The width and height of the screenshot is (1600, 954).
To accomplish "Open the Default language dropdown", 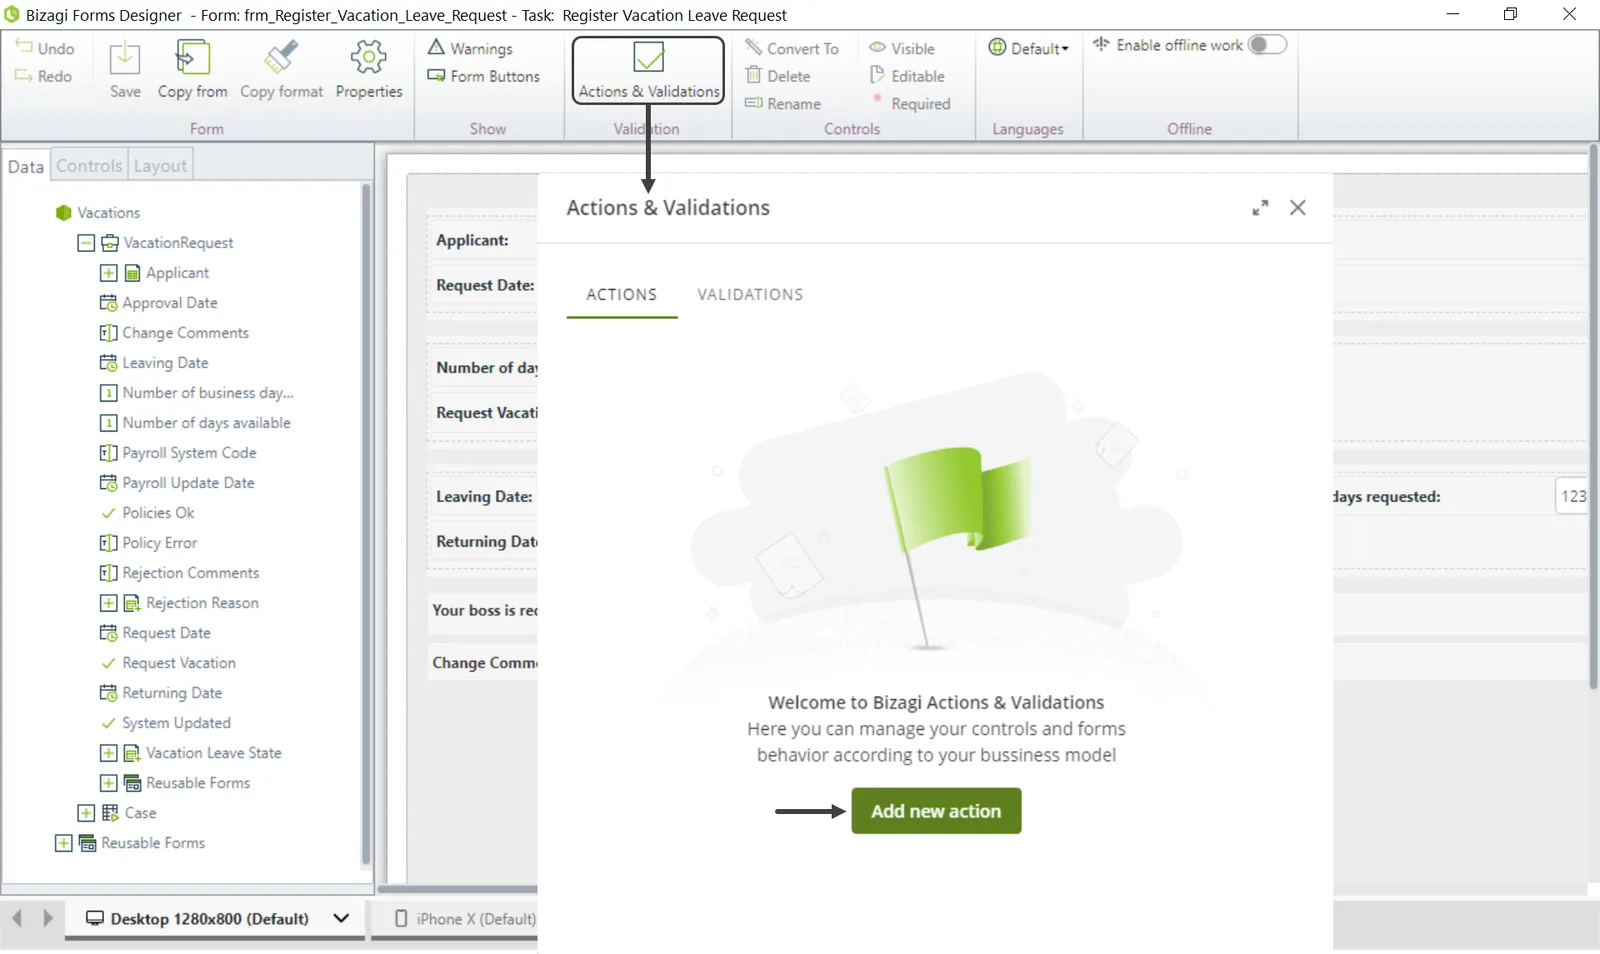I will point(1029,48).
